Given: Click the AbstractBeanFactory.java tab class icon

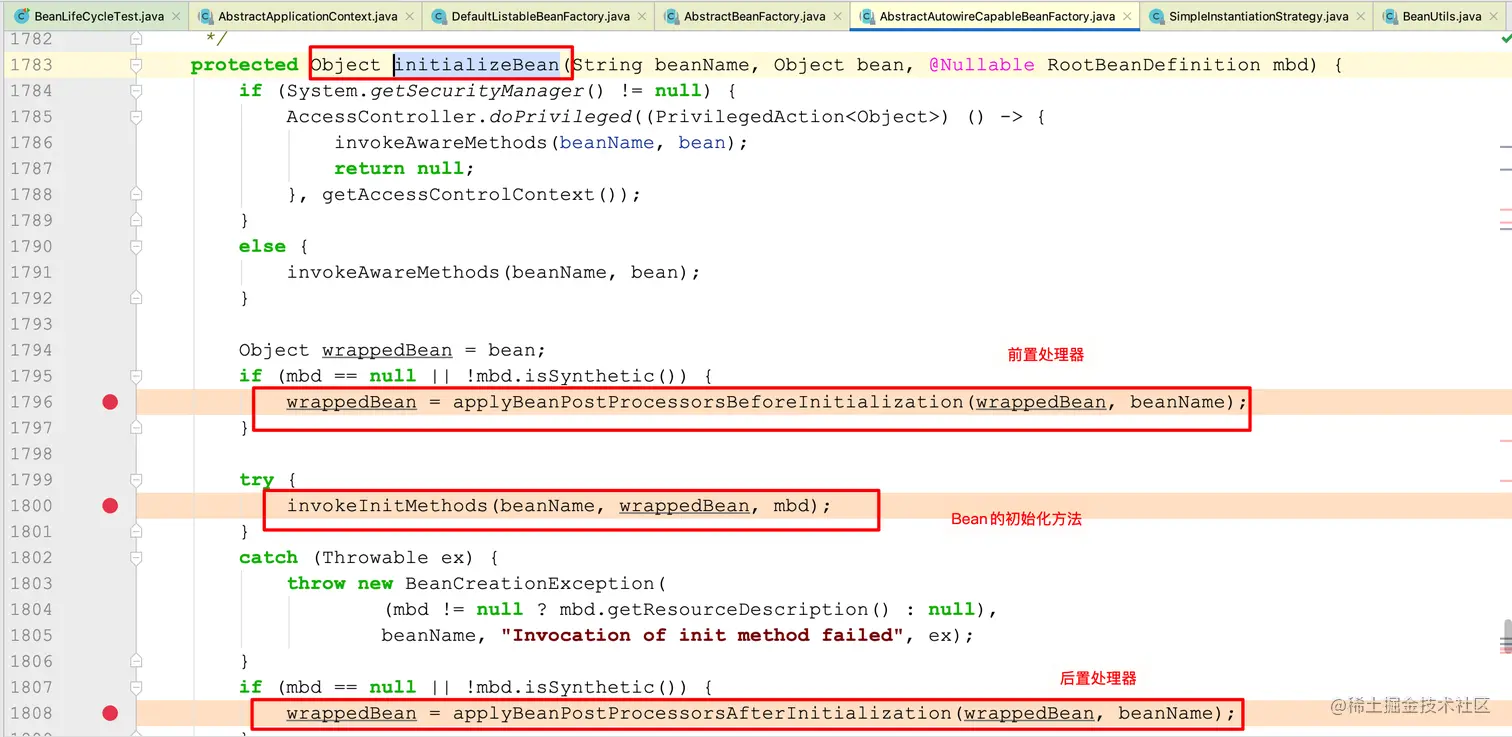Looking at the screenshot, I should click(671, 16).
